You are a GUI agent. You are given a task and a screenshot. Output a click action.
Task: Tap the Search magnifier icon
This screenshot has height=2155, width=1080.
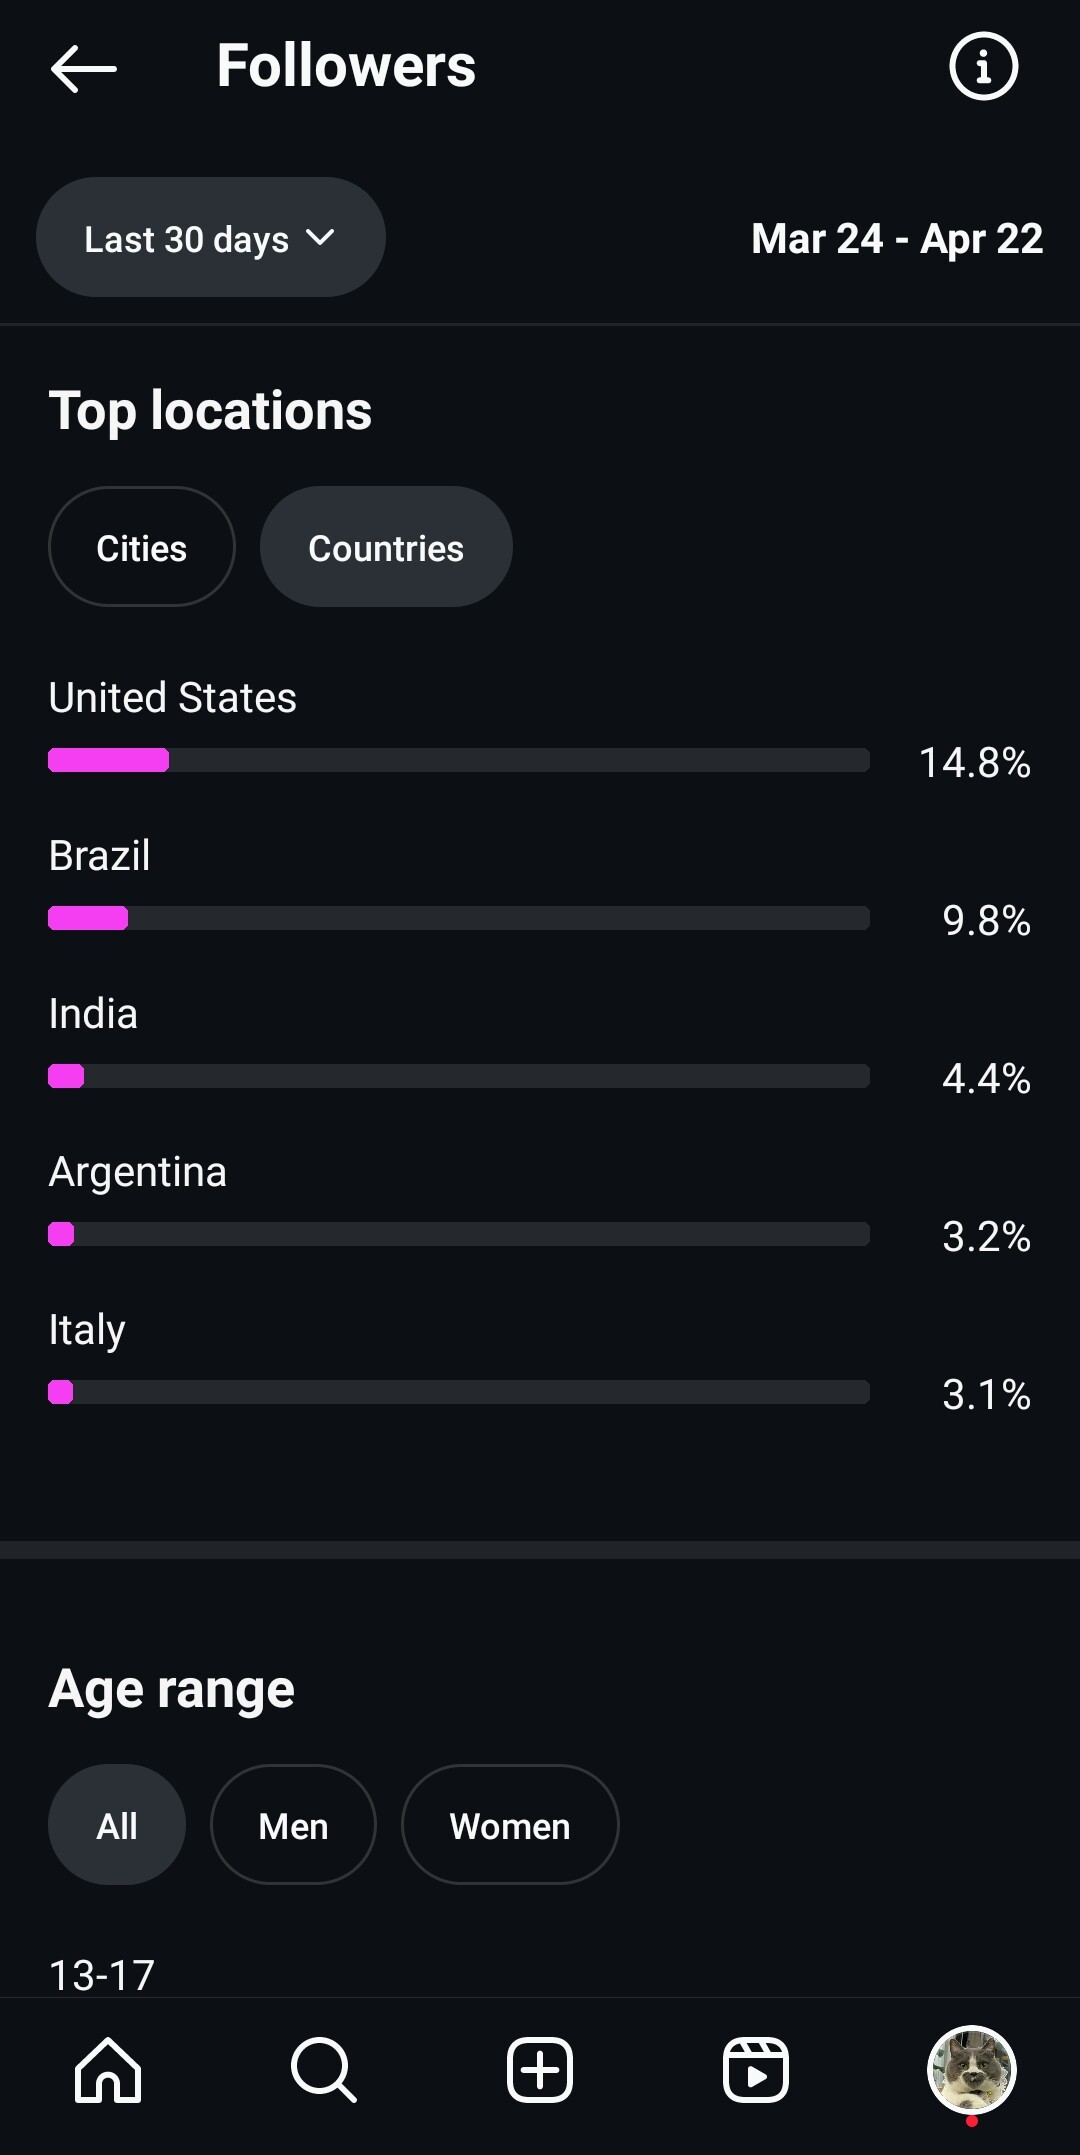pyautogui.click(x=324, y=2070)
